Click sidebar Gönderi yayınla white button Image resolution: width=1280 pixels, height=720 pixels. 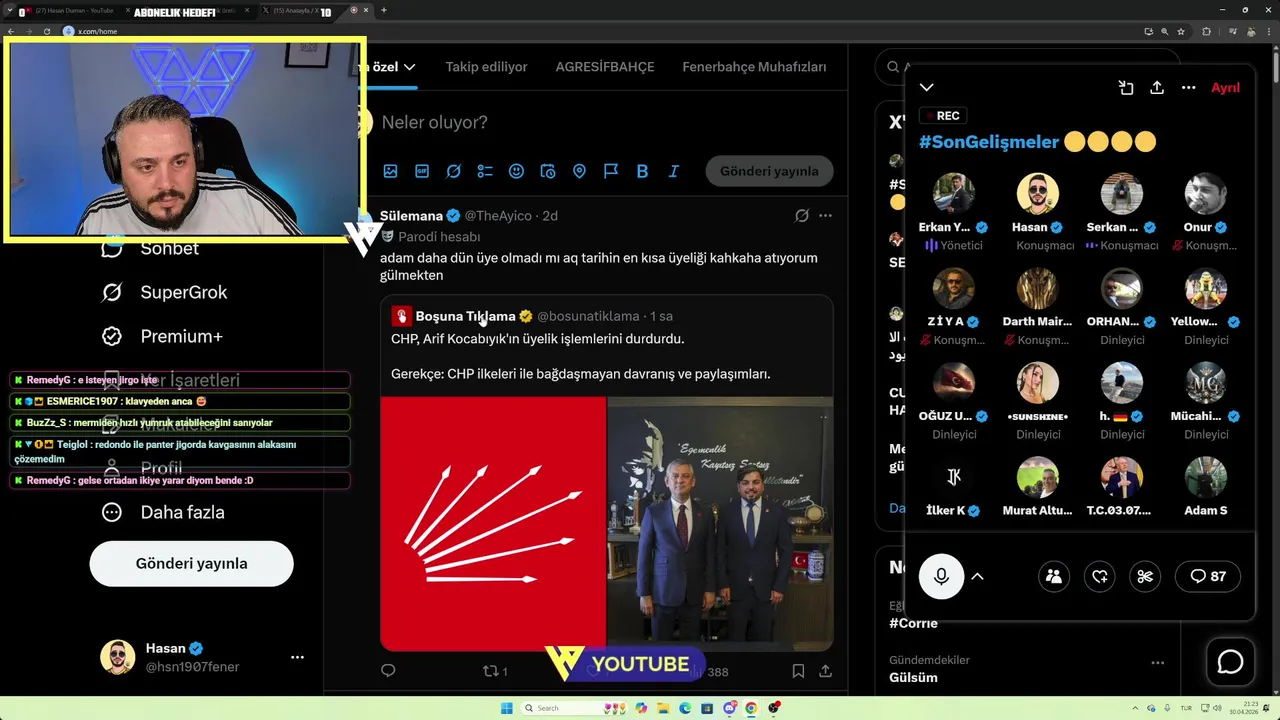tap(191, 563)
